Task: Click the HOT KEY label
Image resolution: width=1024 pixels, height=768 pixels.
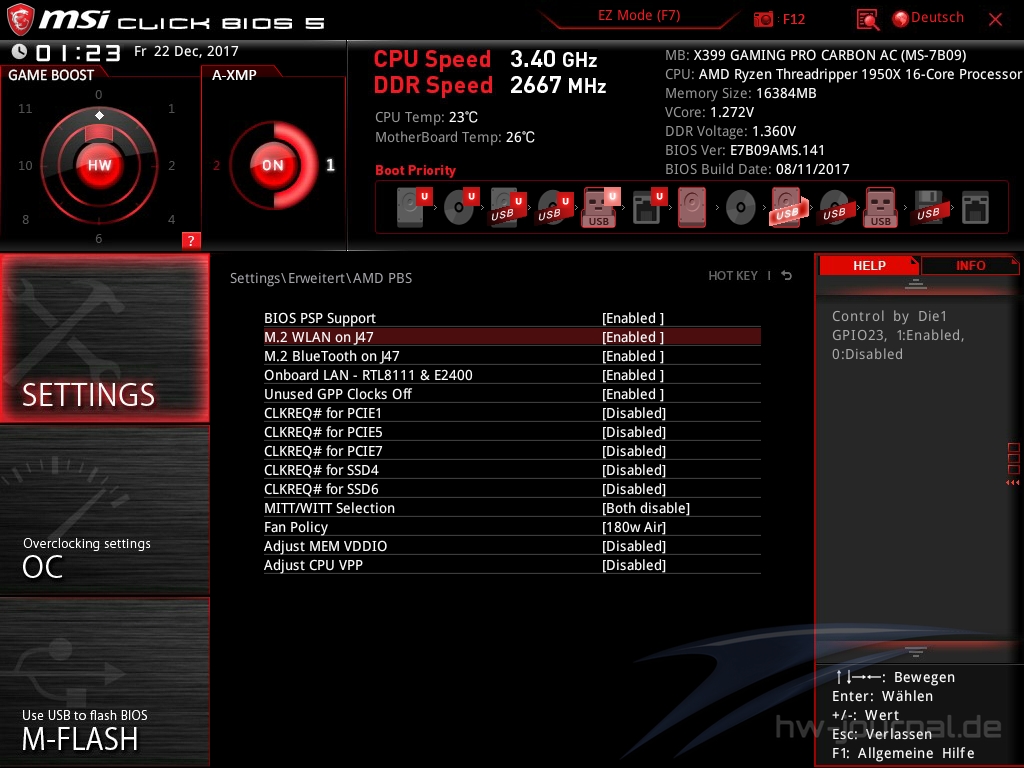Action: [733, 276]
